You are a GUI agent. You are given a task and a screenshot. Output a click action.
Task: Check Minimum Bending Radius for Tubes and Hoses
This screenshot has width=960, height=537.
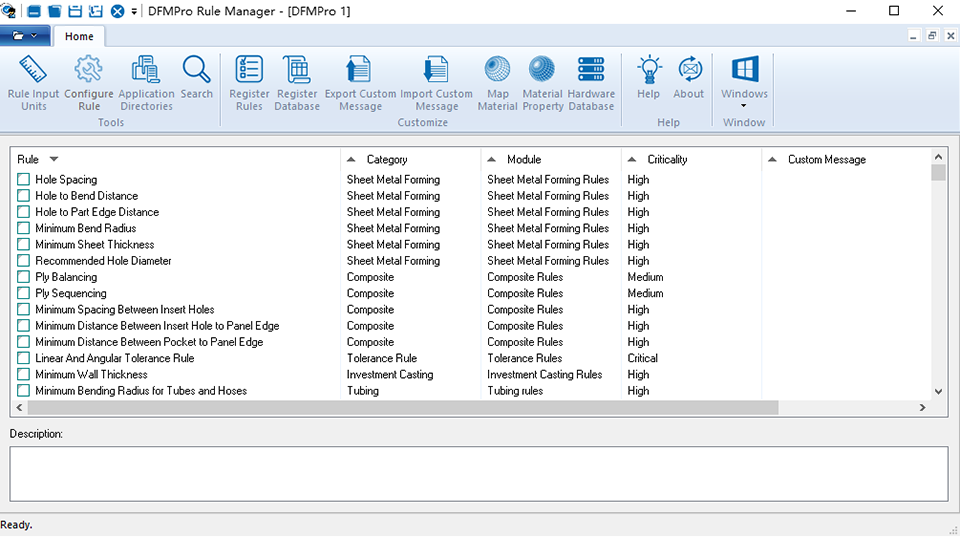[23, 391]
